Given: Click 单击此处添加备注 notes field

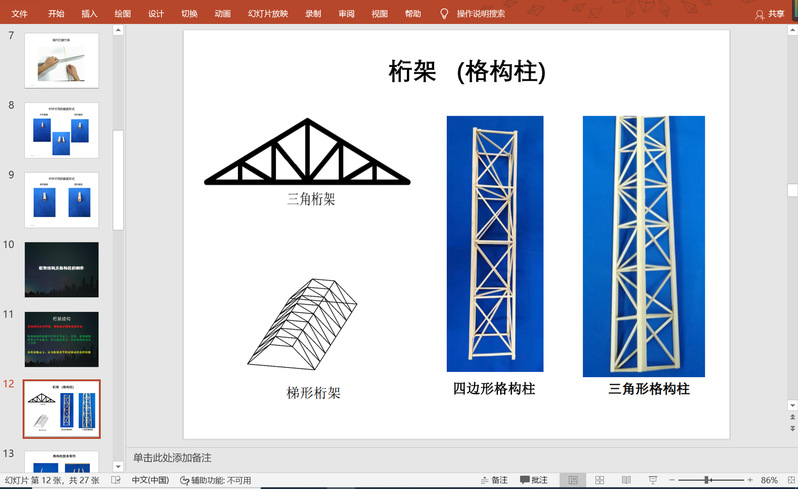Looking at the screenshot, I should click(172, 457).
